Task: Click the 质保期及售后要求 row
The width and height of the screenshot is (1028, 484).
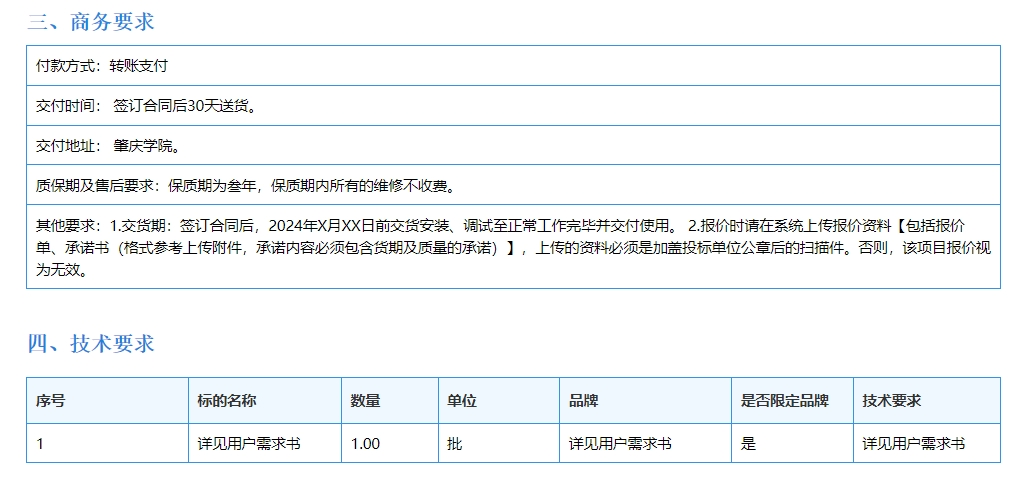Action: point(246,185)
